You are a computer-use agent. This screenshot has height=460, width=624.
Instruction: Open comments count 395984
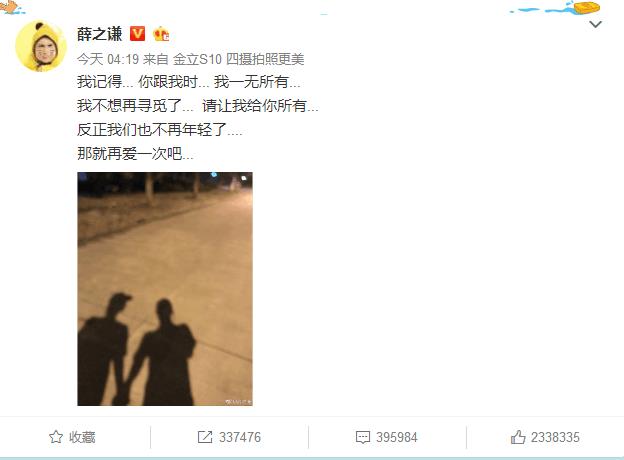tap(397, 437)
